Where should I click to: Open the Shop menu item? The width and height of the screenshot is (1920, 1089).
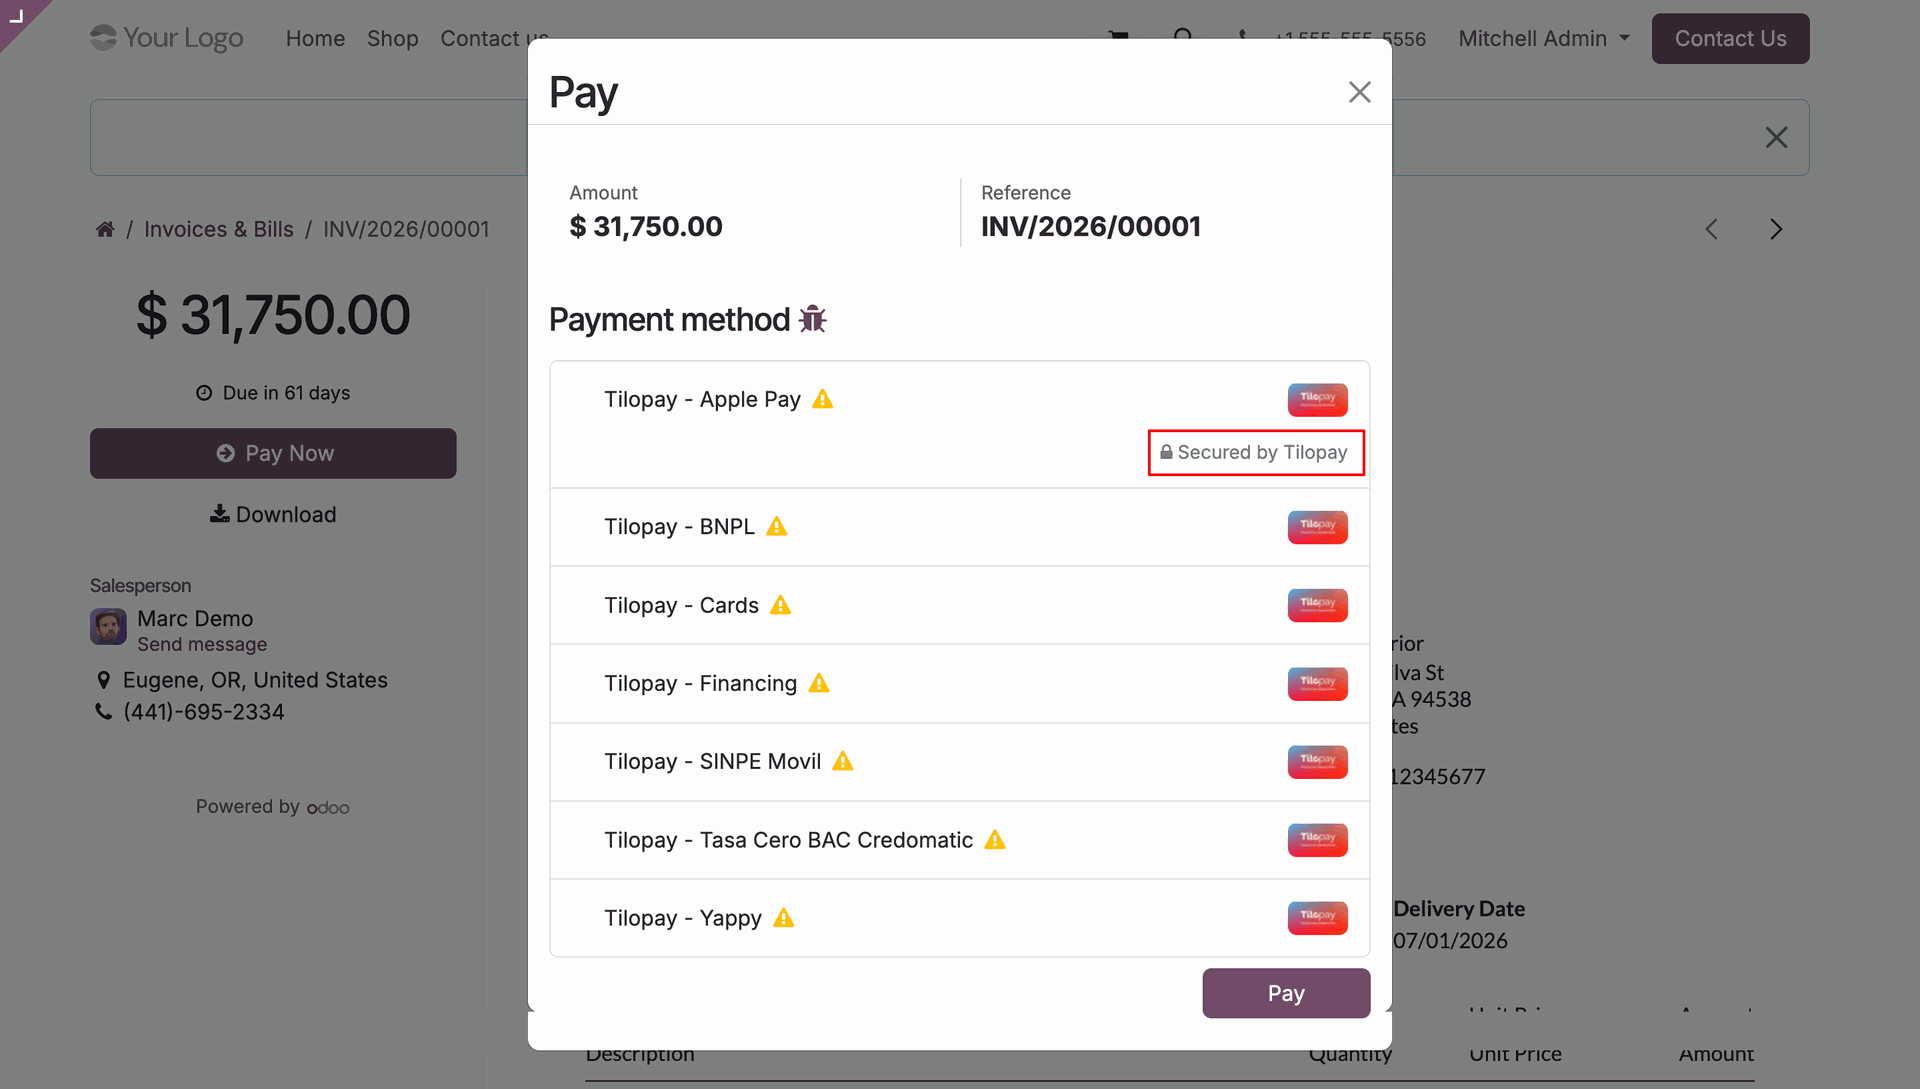click(x=392, y=38)
